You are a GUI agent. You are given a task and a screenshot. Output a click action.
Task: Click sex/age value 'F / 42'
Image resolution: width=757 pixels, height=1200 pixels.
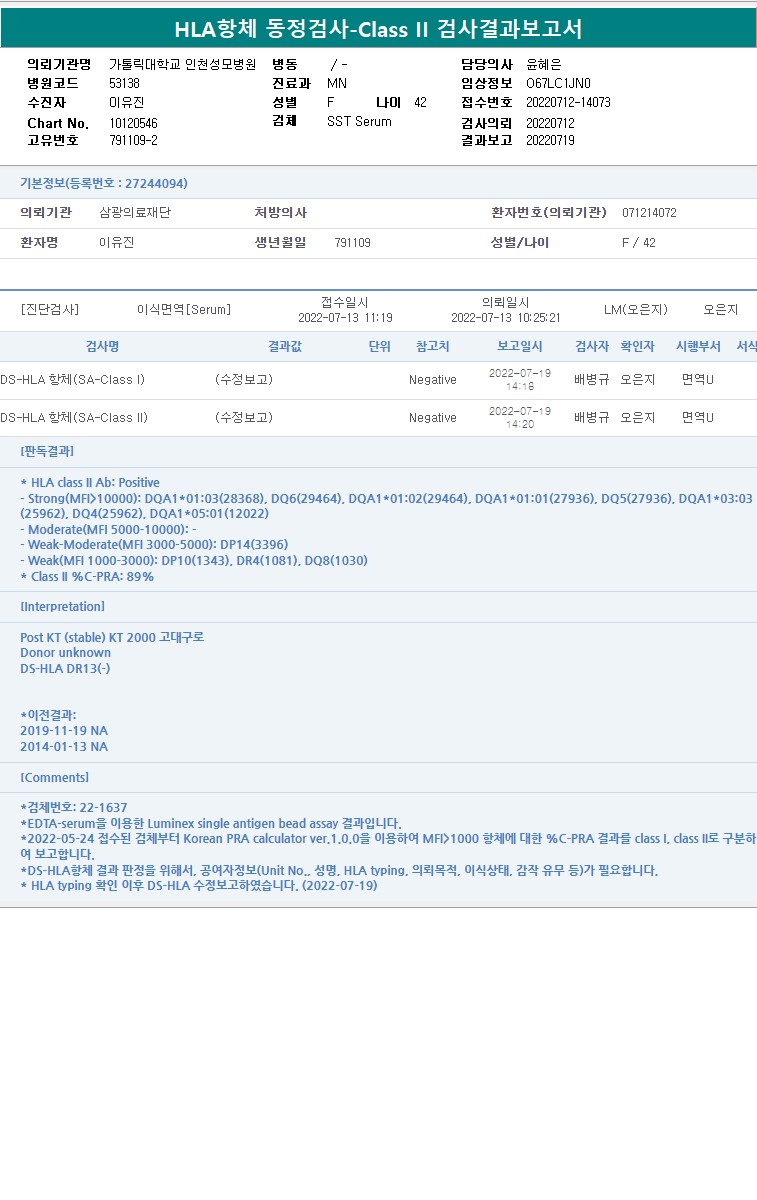pyautogui.click(x=639, y=243)
